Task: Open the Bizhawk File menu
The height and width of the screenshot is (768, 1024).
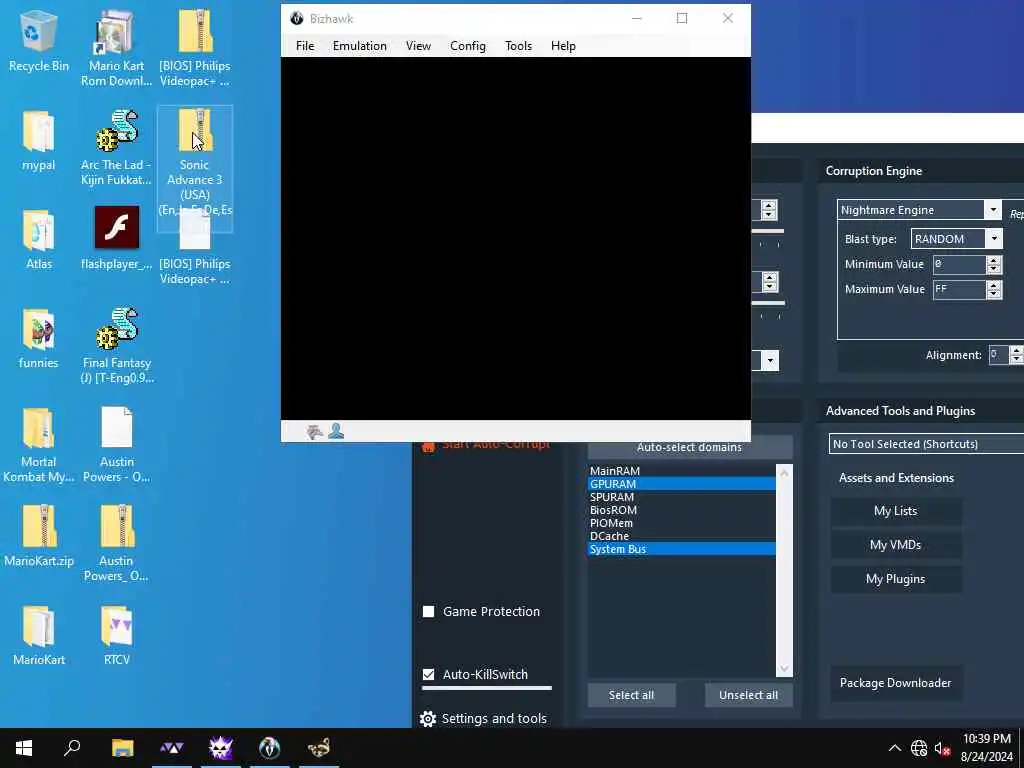Action: 305,46
